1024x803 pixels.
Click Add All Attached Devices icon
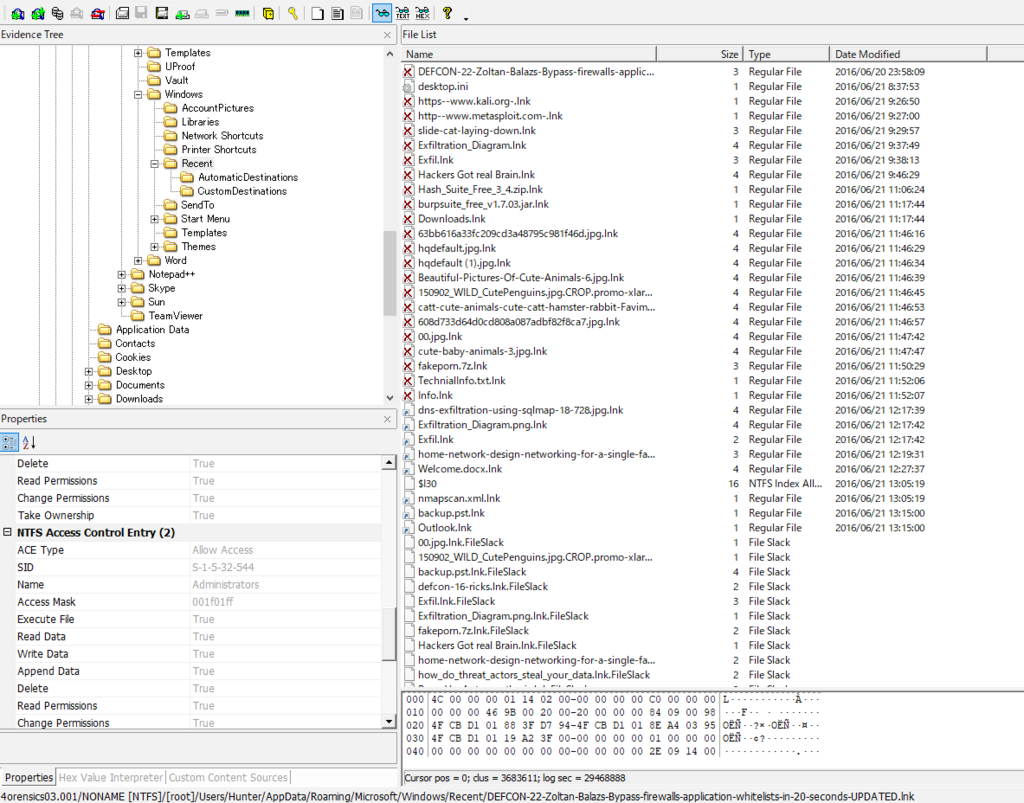[x=38, y=13]
